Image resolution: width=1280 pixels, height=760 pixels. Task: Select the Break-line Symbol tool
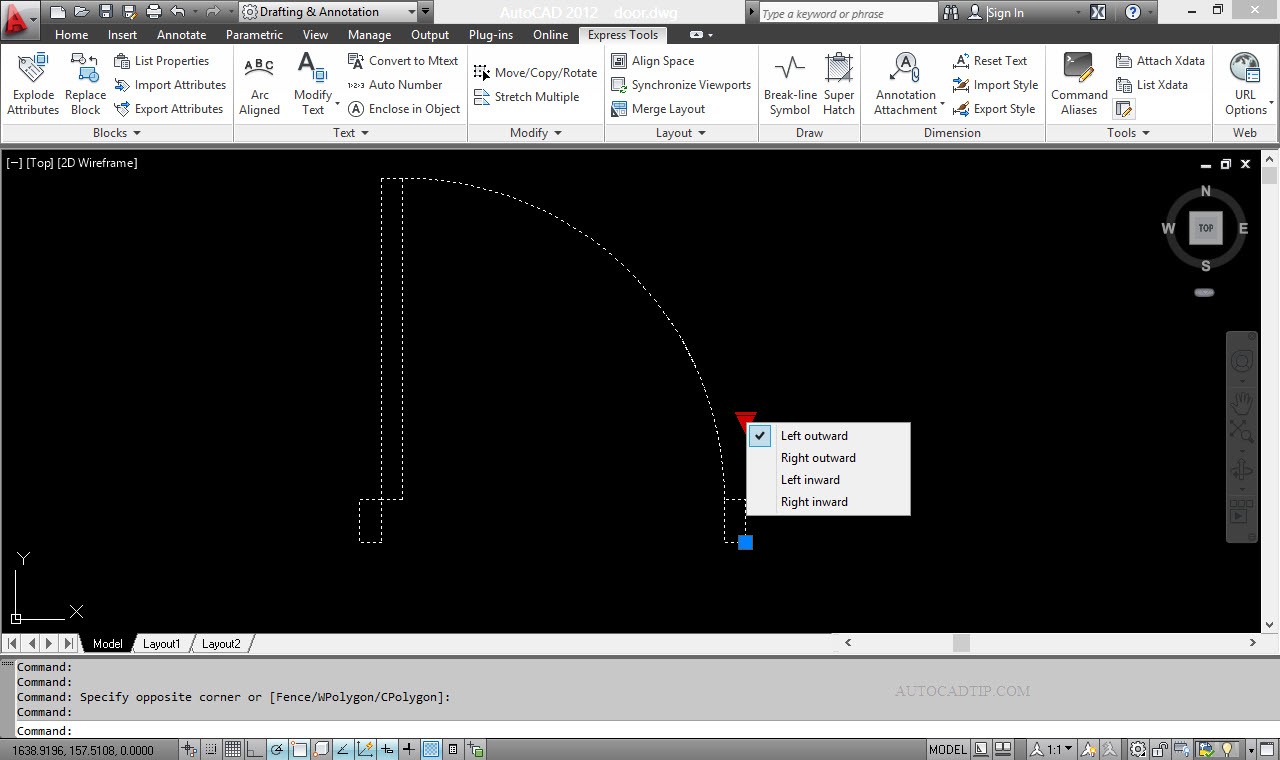point(790,84)
